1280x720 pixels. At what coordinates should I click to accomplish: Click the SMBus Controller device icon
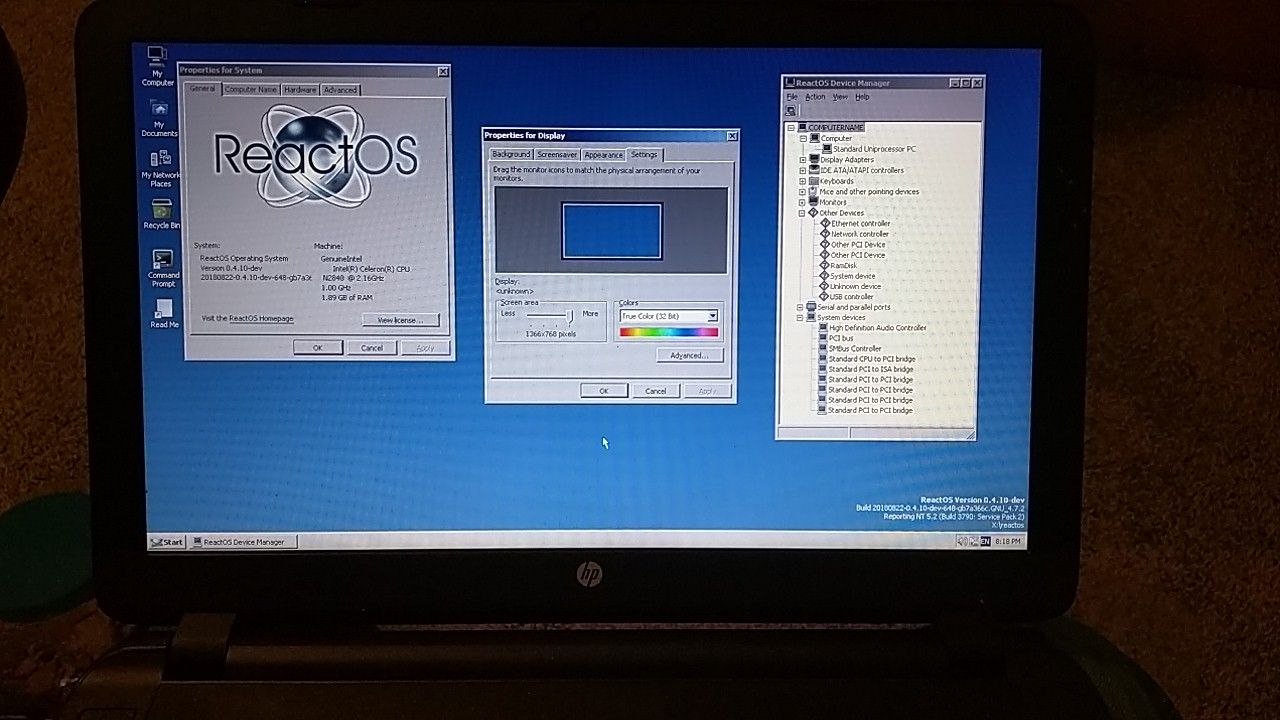[x=823, y=348]
